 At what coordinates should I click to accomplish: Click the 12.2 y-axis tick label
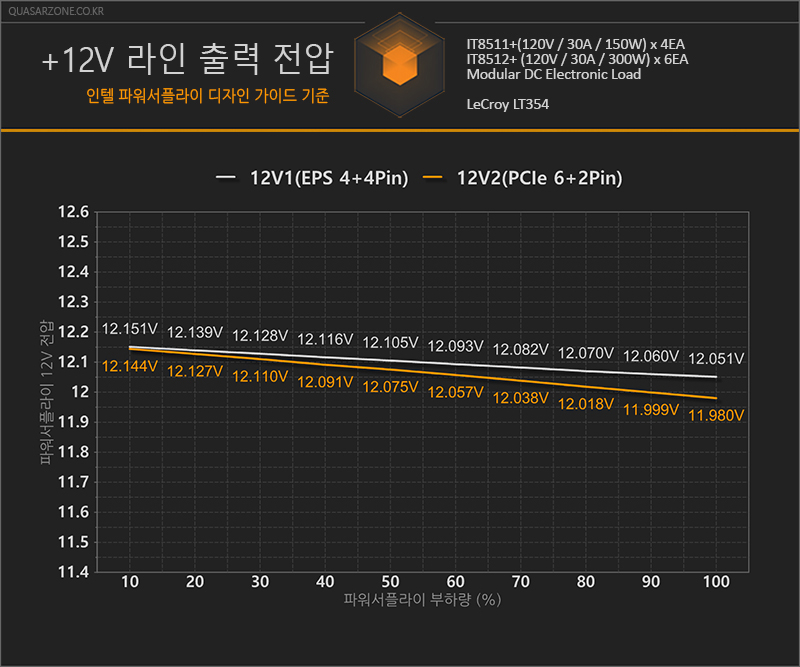pyautogui.click(x=73, y=332)
